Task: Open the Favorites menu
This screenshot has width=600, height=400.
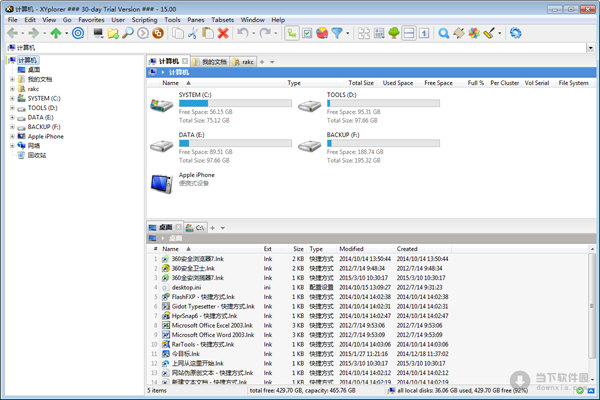Action: tap(91, 20)
